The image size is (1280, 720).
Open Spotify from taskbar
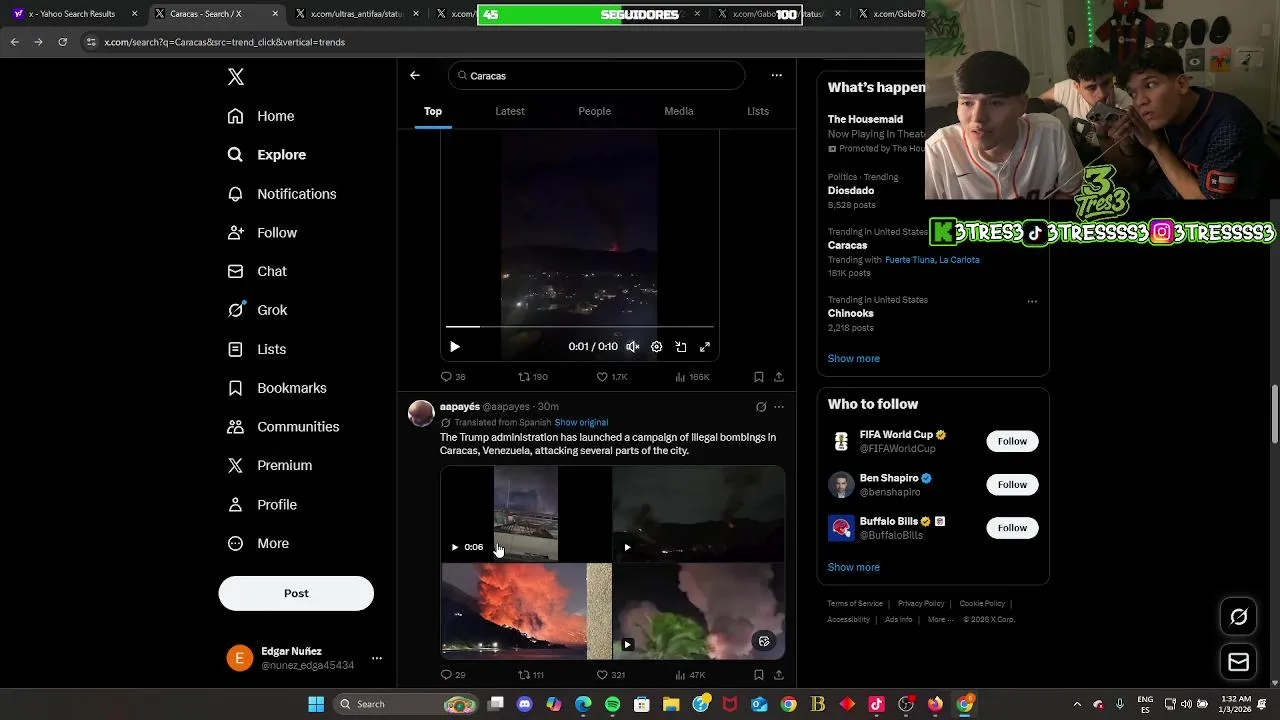[612, 704]
